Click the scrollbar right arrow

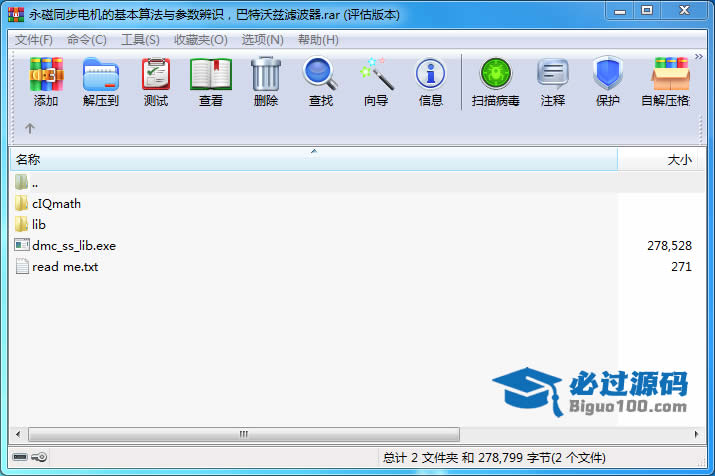tap(696, 434)
